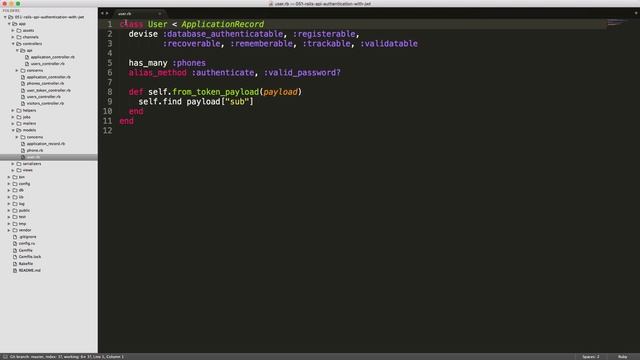
Task: Click the views folder icon
Action: click(x=19, y=170)
